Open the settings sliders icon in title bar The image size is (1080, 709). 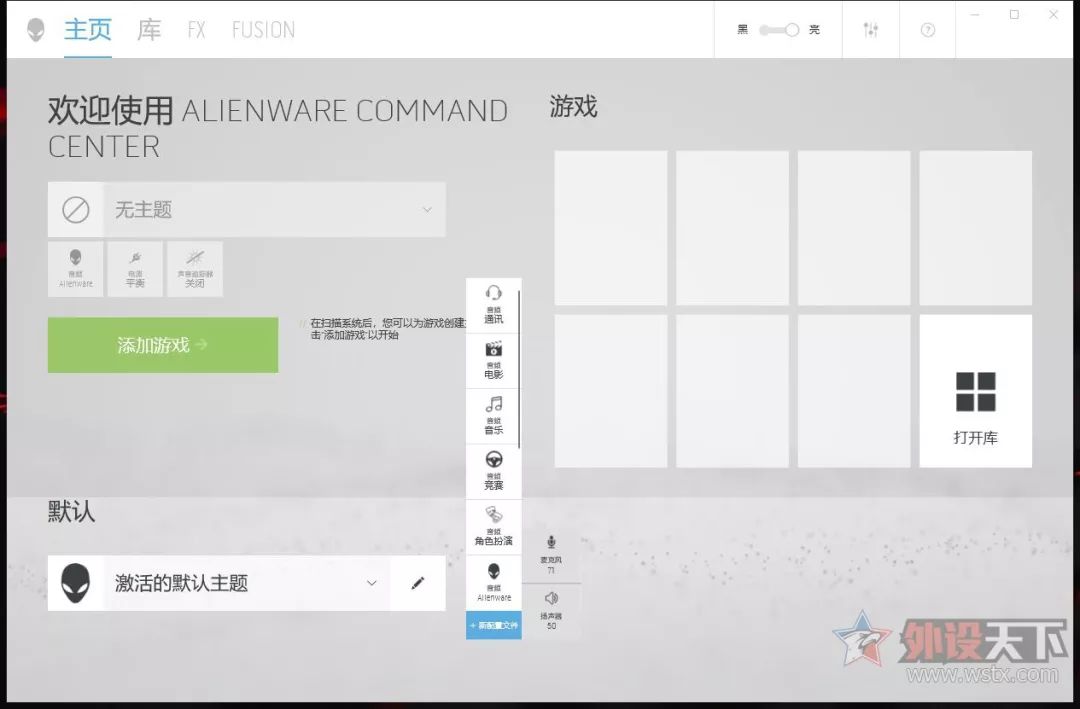[x=871, y=30]
